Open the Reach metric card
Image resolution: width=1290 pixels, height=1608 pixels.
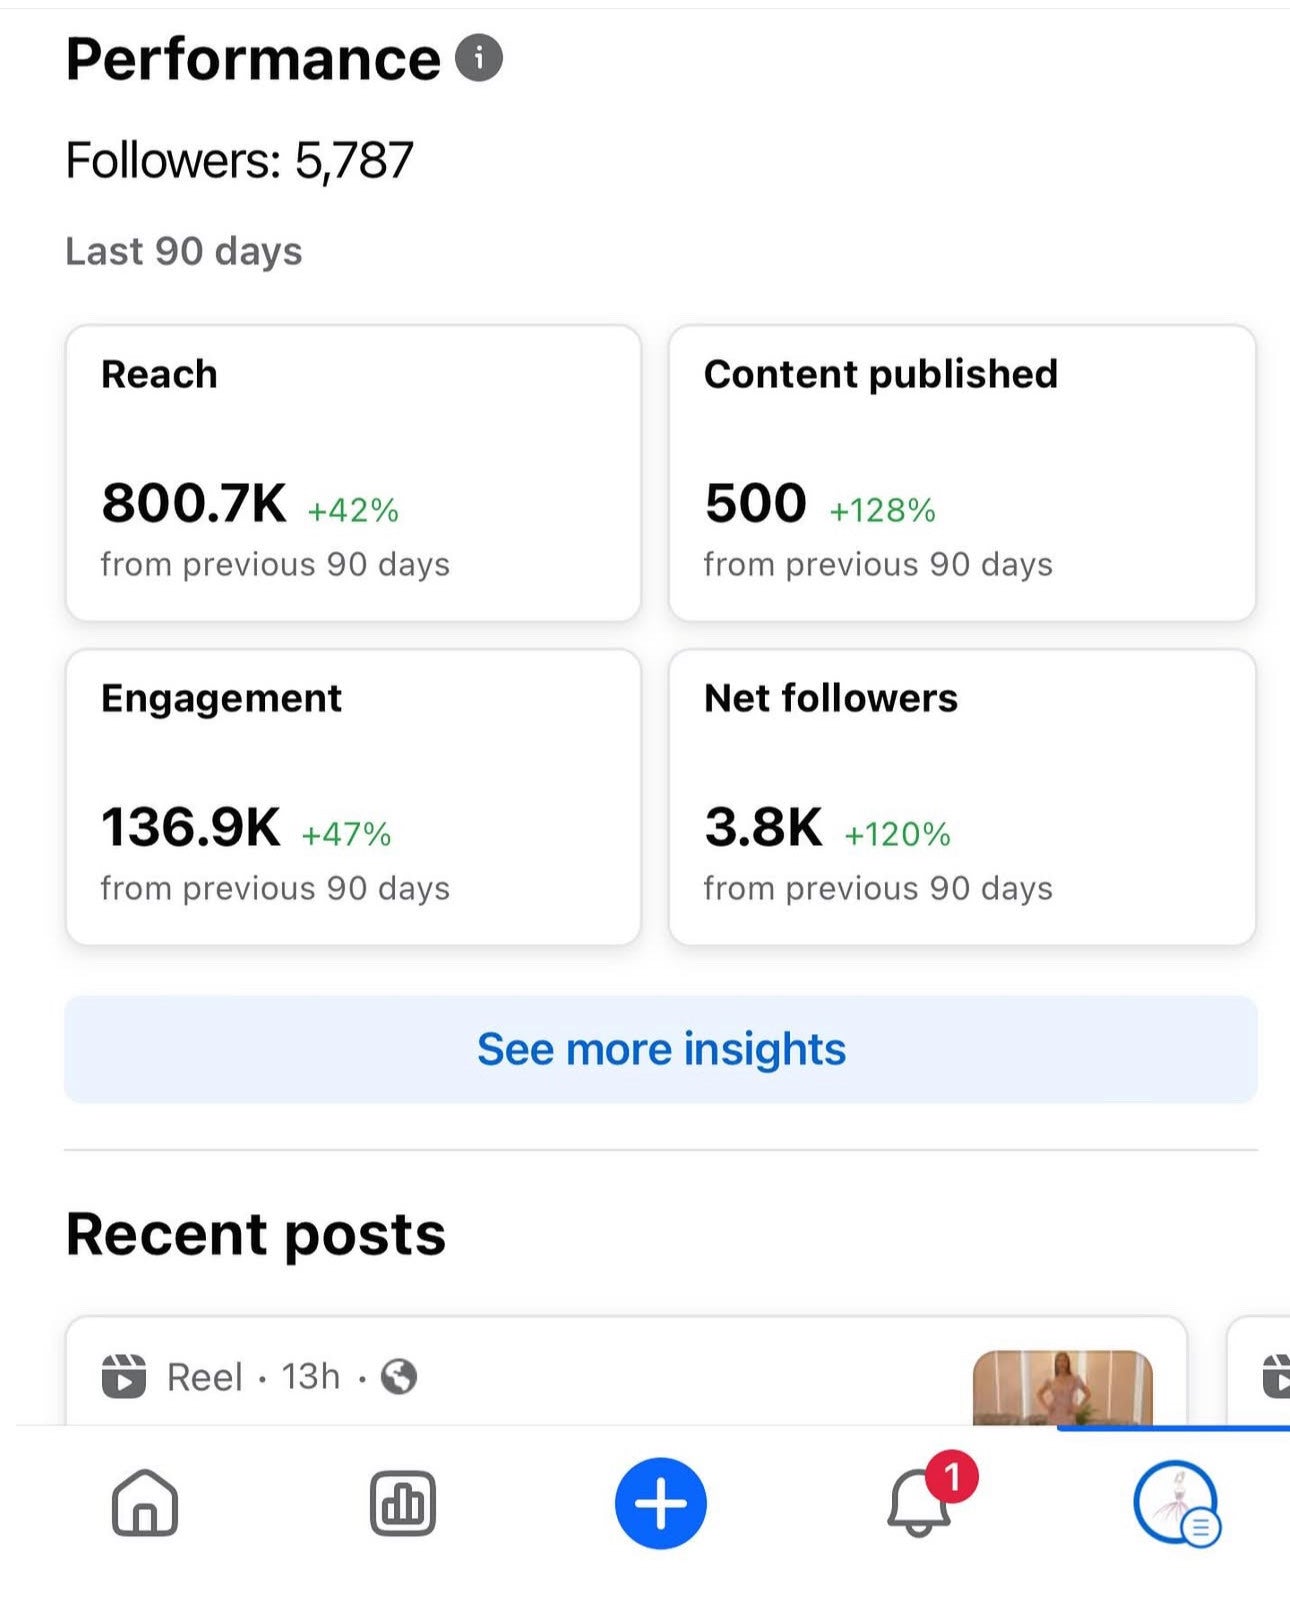pyautogui.click(x=353, y=473)
